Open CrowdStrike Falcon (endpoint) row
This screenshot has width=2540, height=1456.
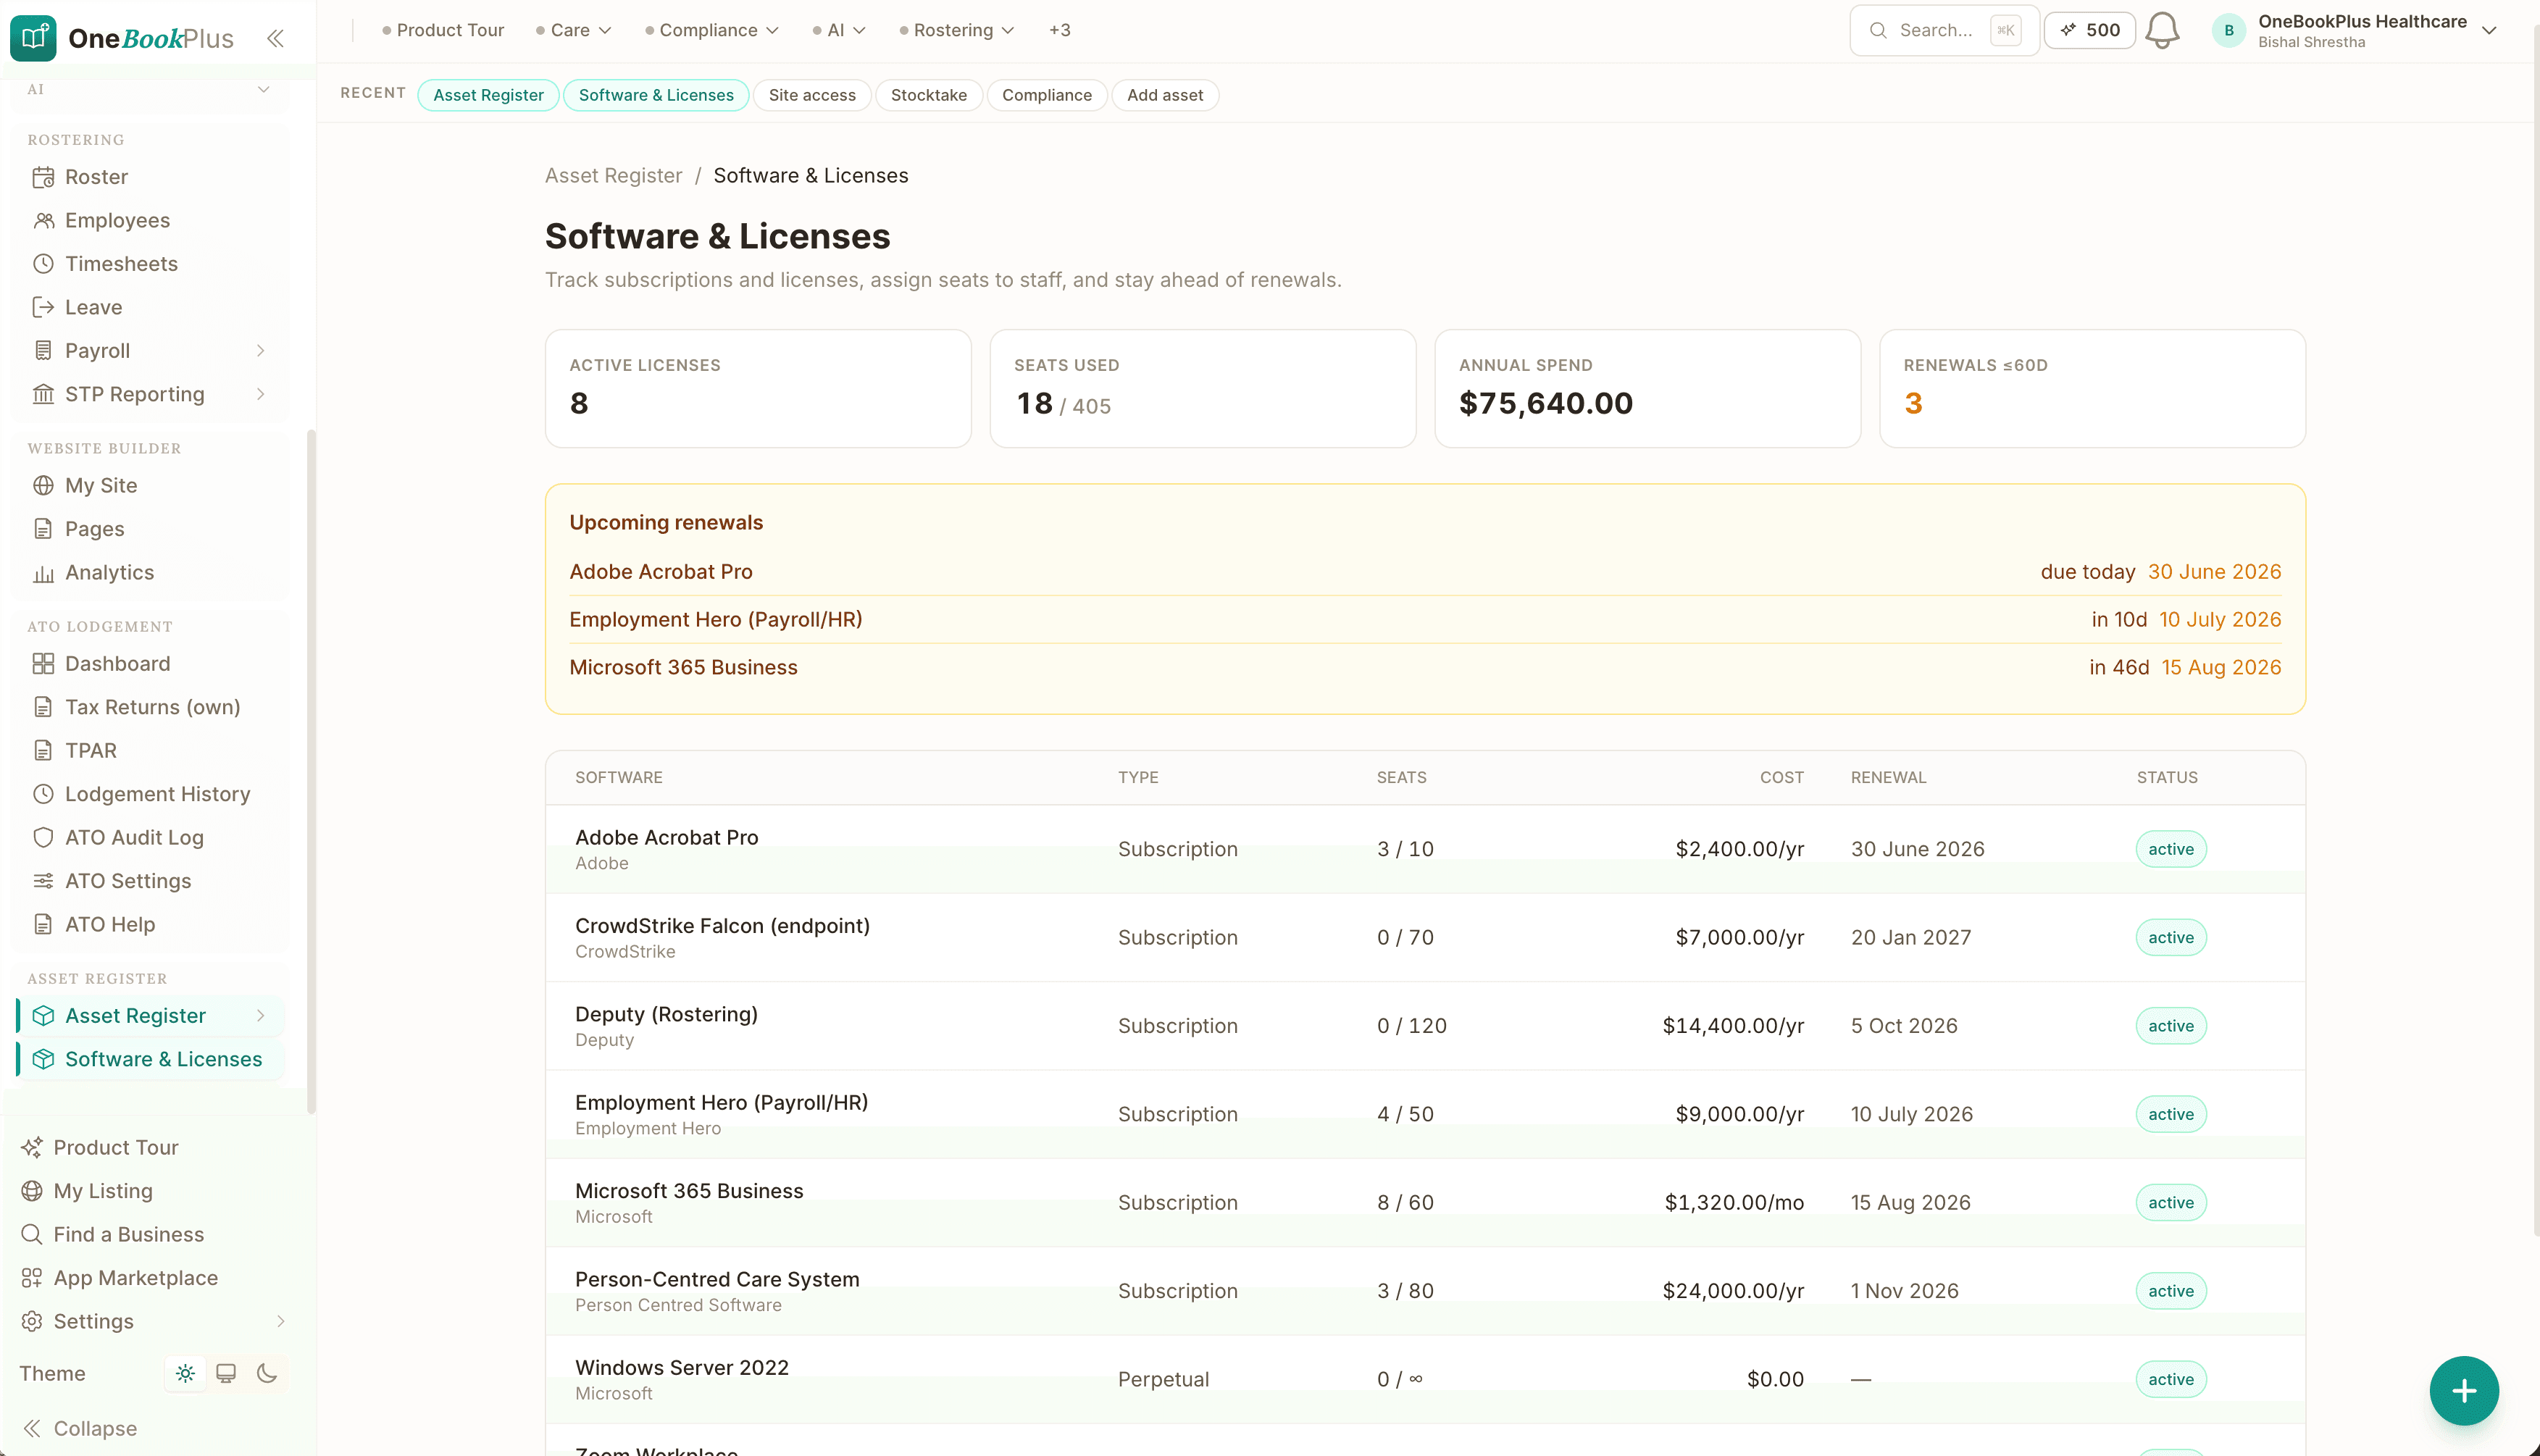(1425, 938)
